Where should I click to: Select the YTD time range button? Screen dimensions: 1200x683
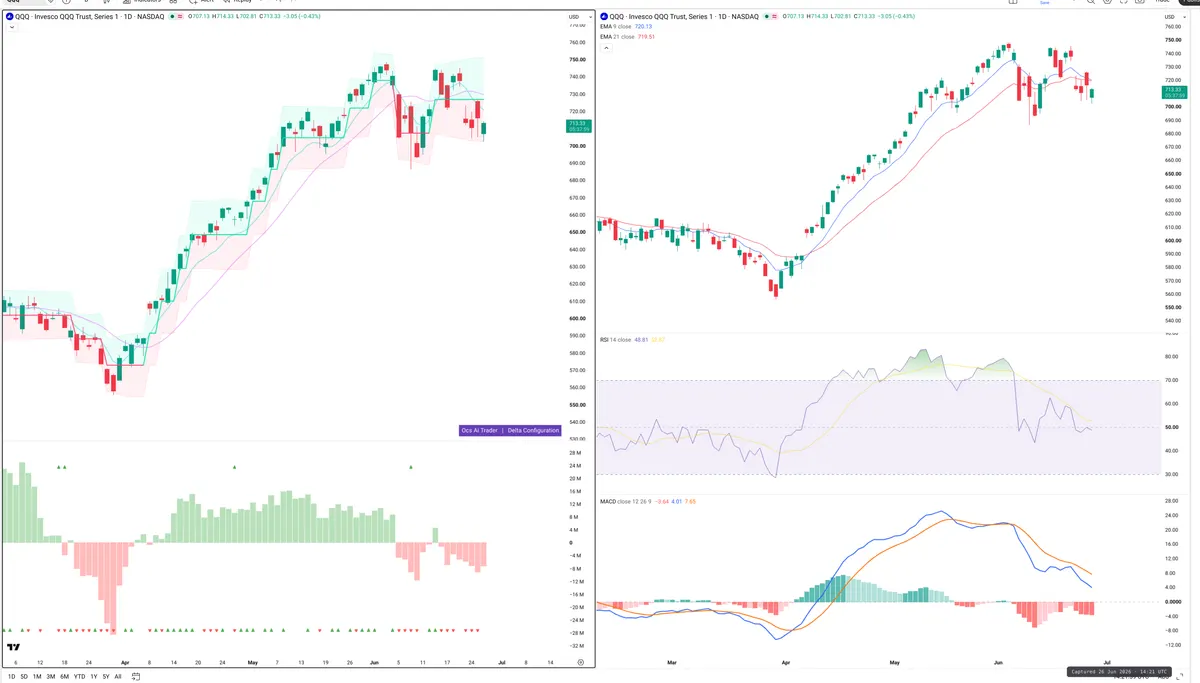(79, 676)
